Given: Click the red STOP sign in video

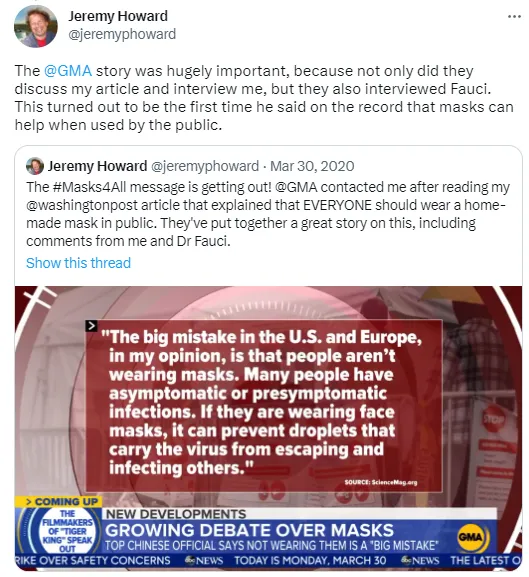Looking at the screenshot, I should pos(493,419).
